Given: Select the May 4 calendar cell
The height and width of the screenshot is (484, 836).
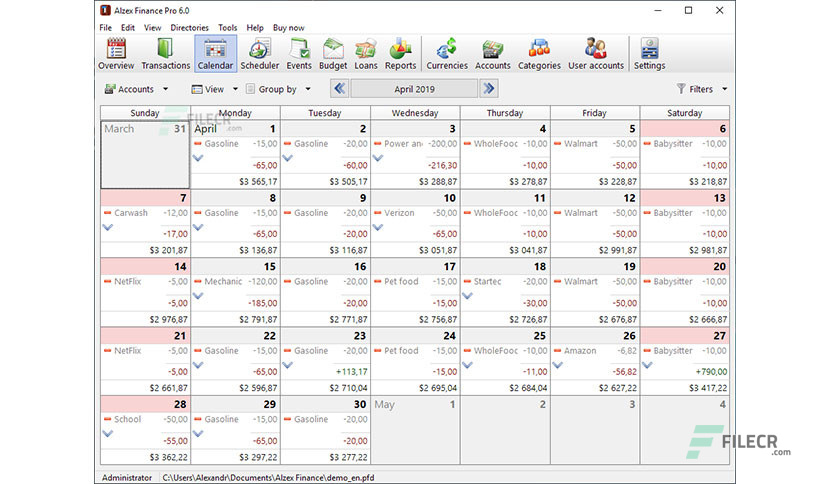Looking at the screenshot, I should point(685,430).
